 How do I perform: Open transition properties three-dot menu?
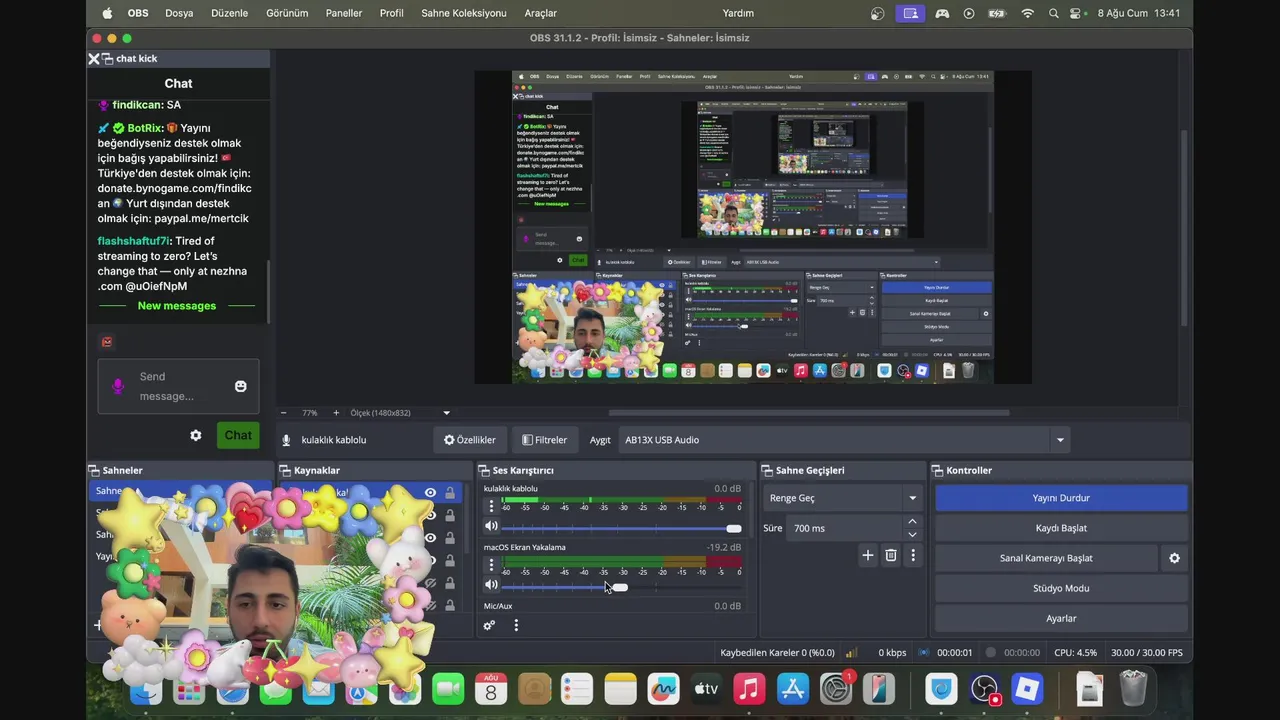(x=913, y=555)
